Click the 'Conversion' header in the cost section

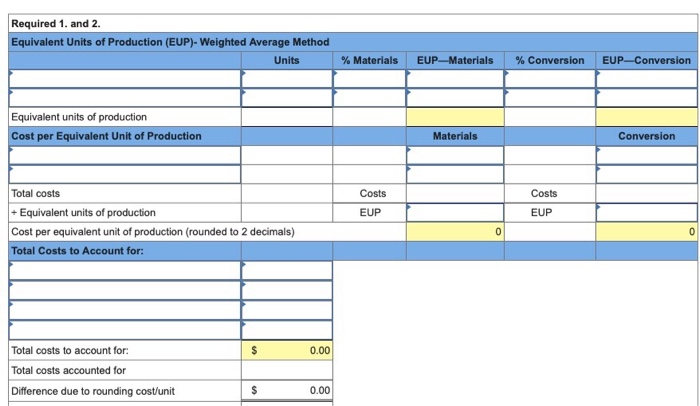[x=646, y=136]
